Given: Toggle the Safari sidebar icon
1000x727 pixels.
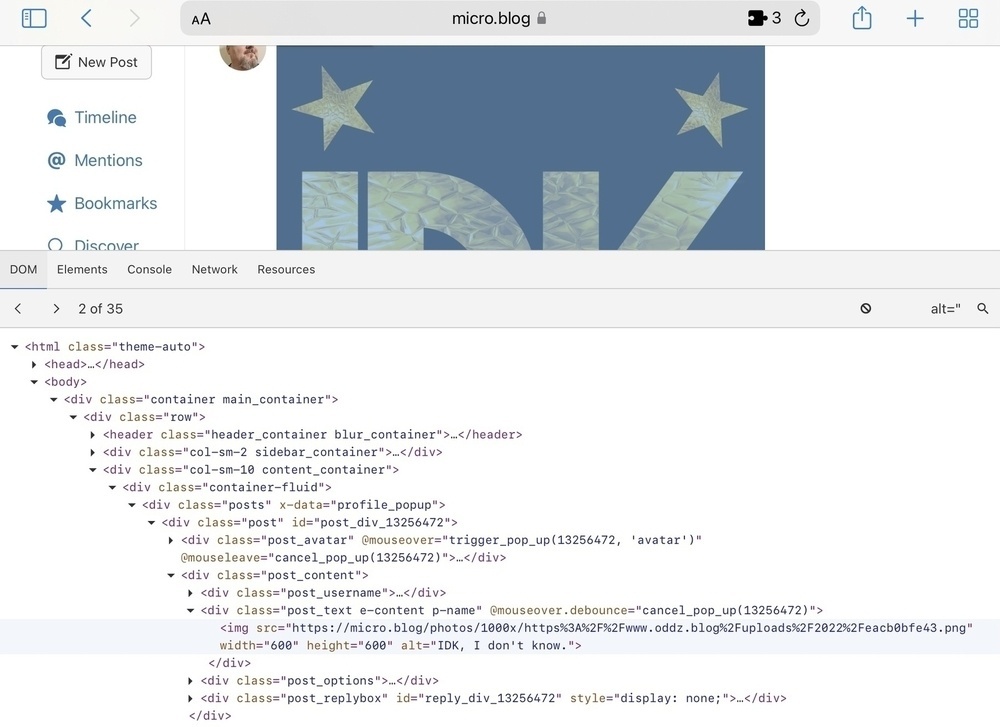Looking at the screenshot, I should pyautogui.click(x=34, y=18).
